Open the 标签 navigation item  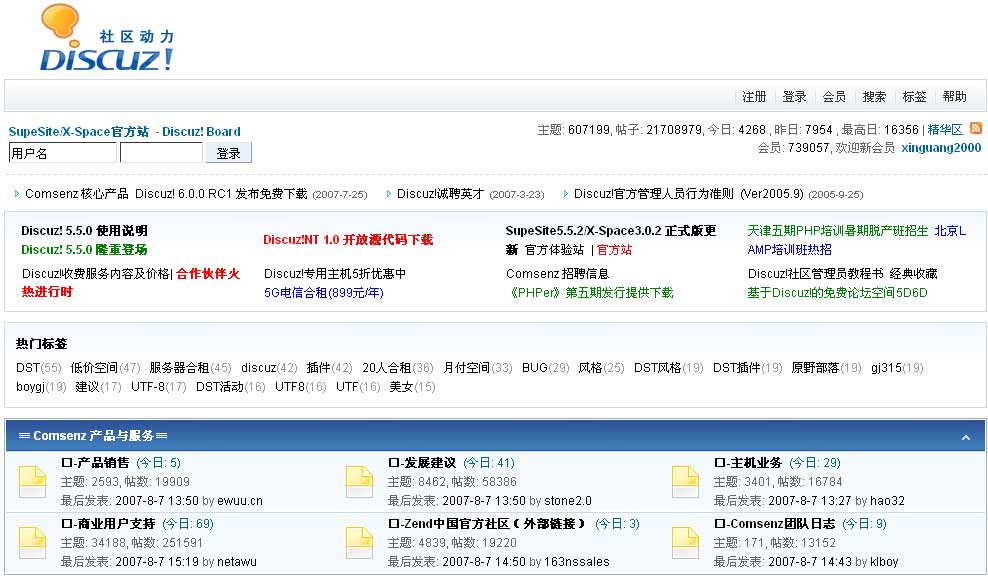point(914,96)
